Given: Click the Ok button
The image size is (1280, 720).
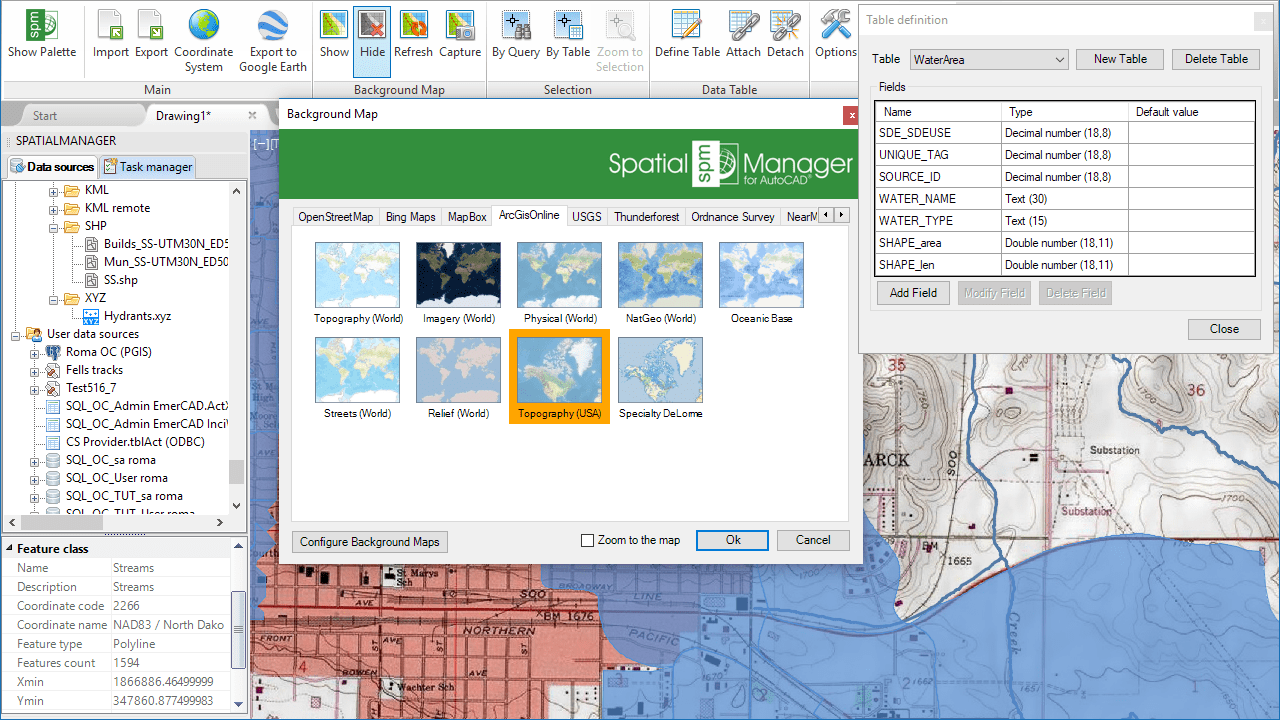Looking at the screenshot, I should (x=733, y=540).
